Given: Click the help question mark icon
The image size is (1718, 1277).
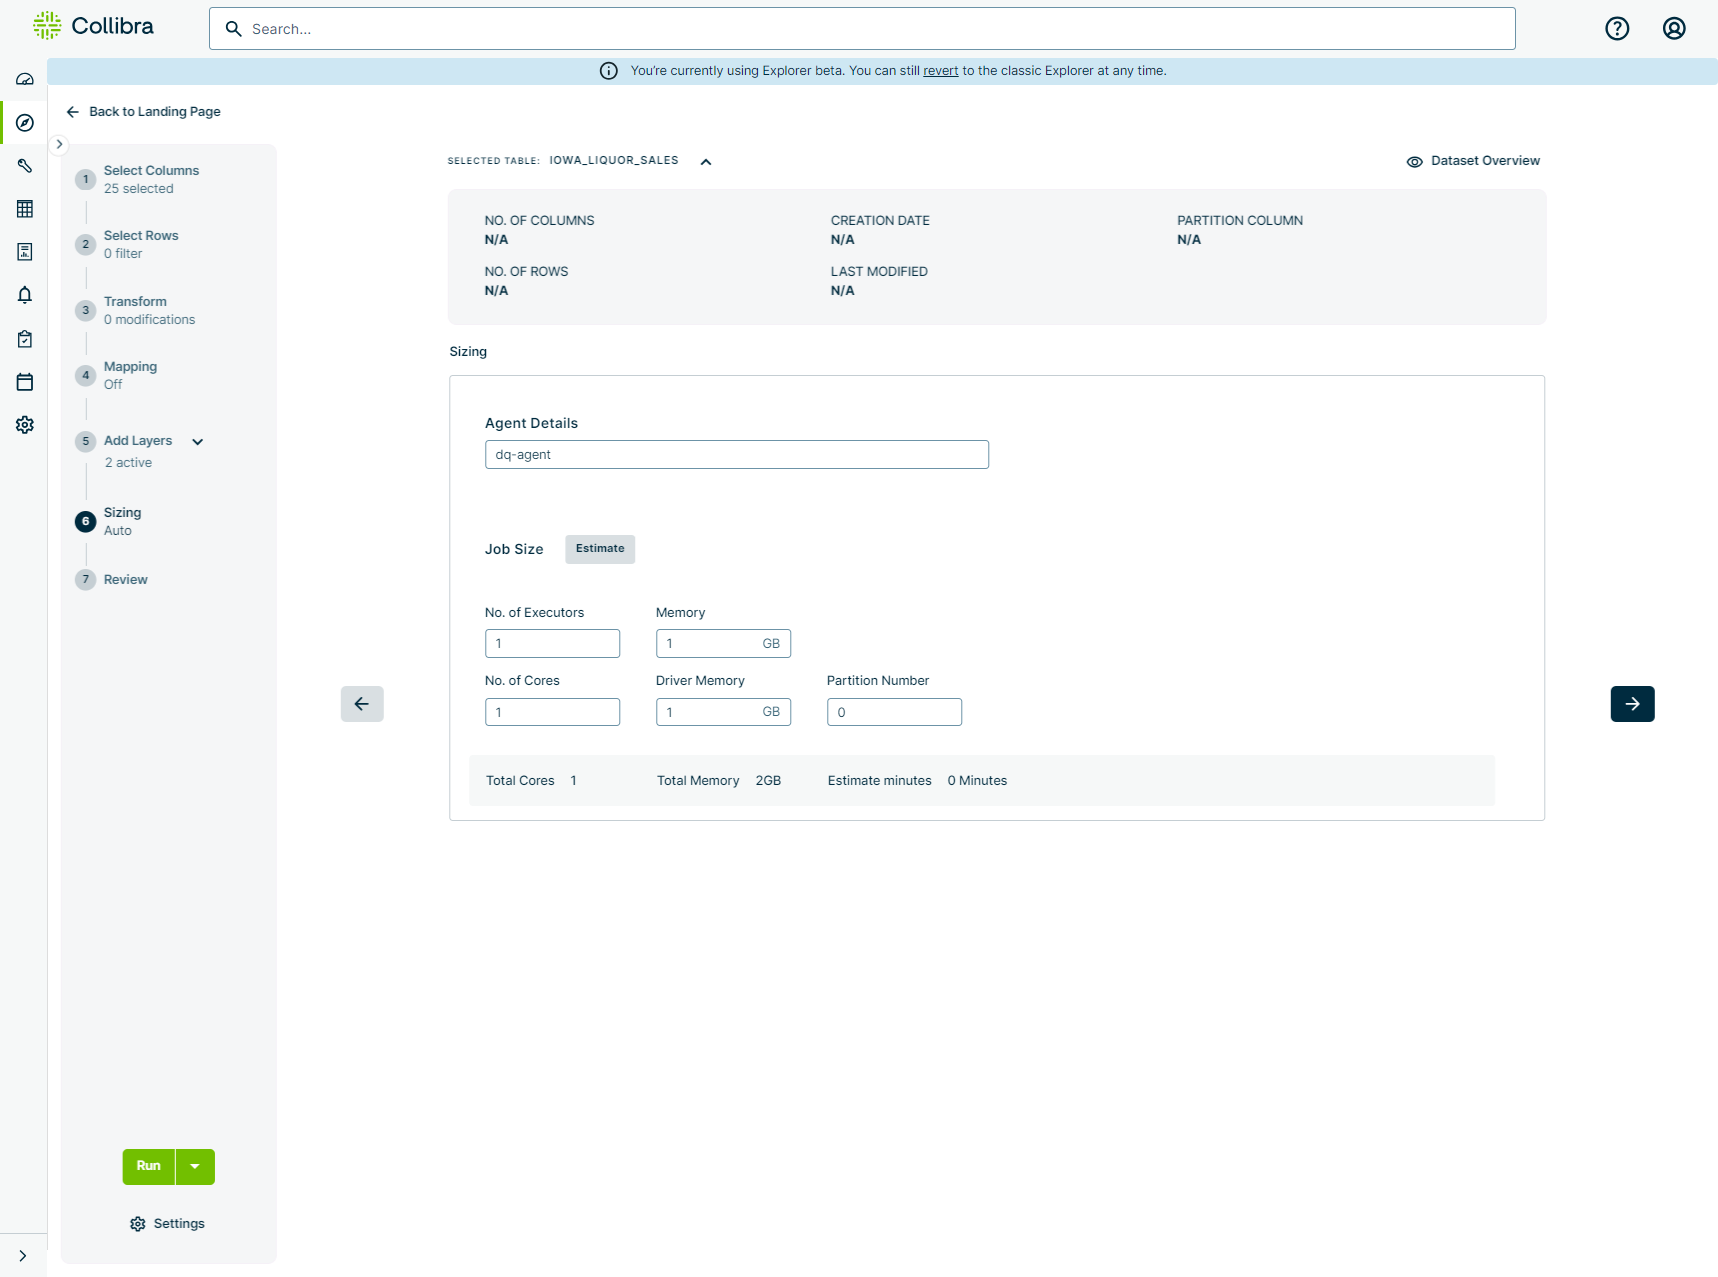Looking at the screenshot, I should pos(1617,29).
